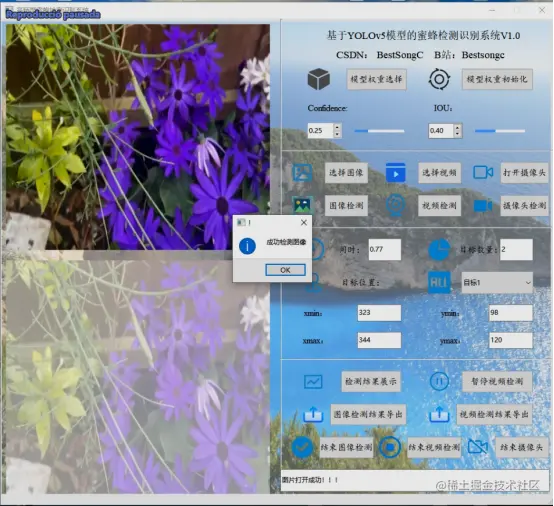
Task: Click 结束图像检测 button
Action: [x=346, y=447]
